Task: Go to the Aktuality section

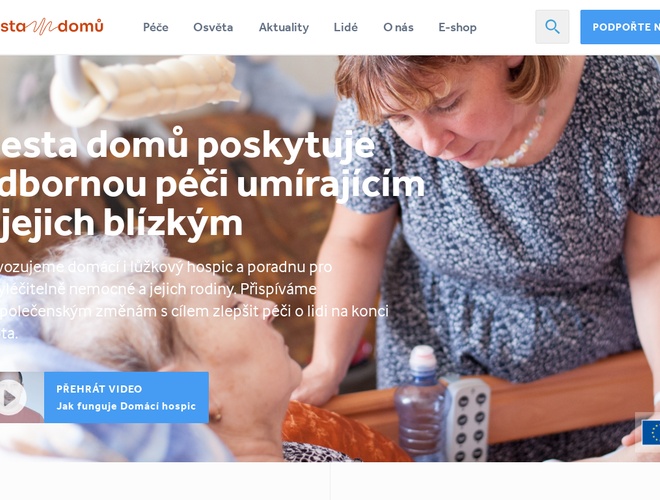Action: (284, 27)
